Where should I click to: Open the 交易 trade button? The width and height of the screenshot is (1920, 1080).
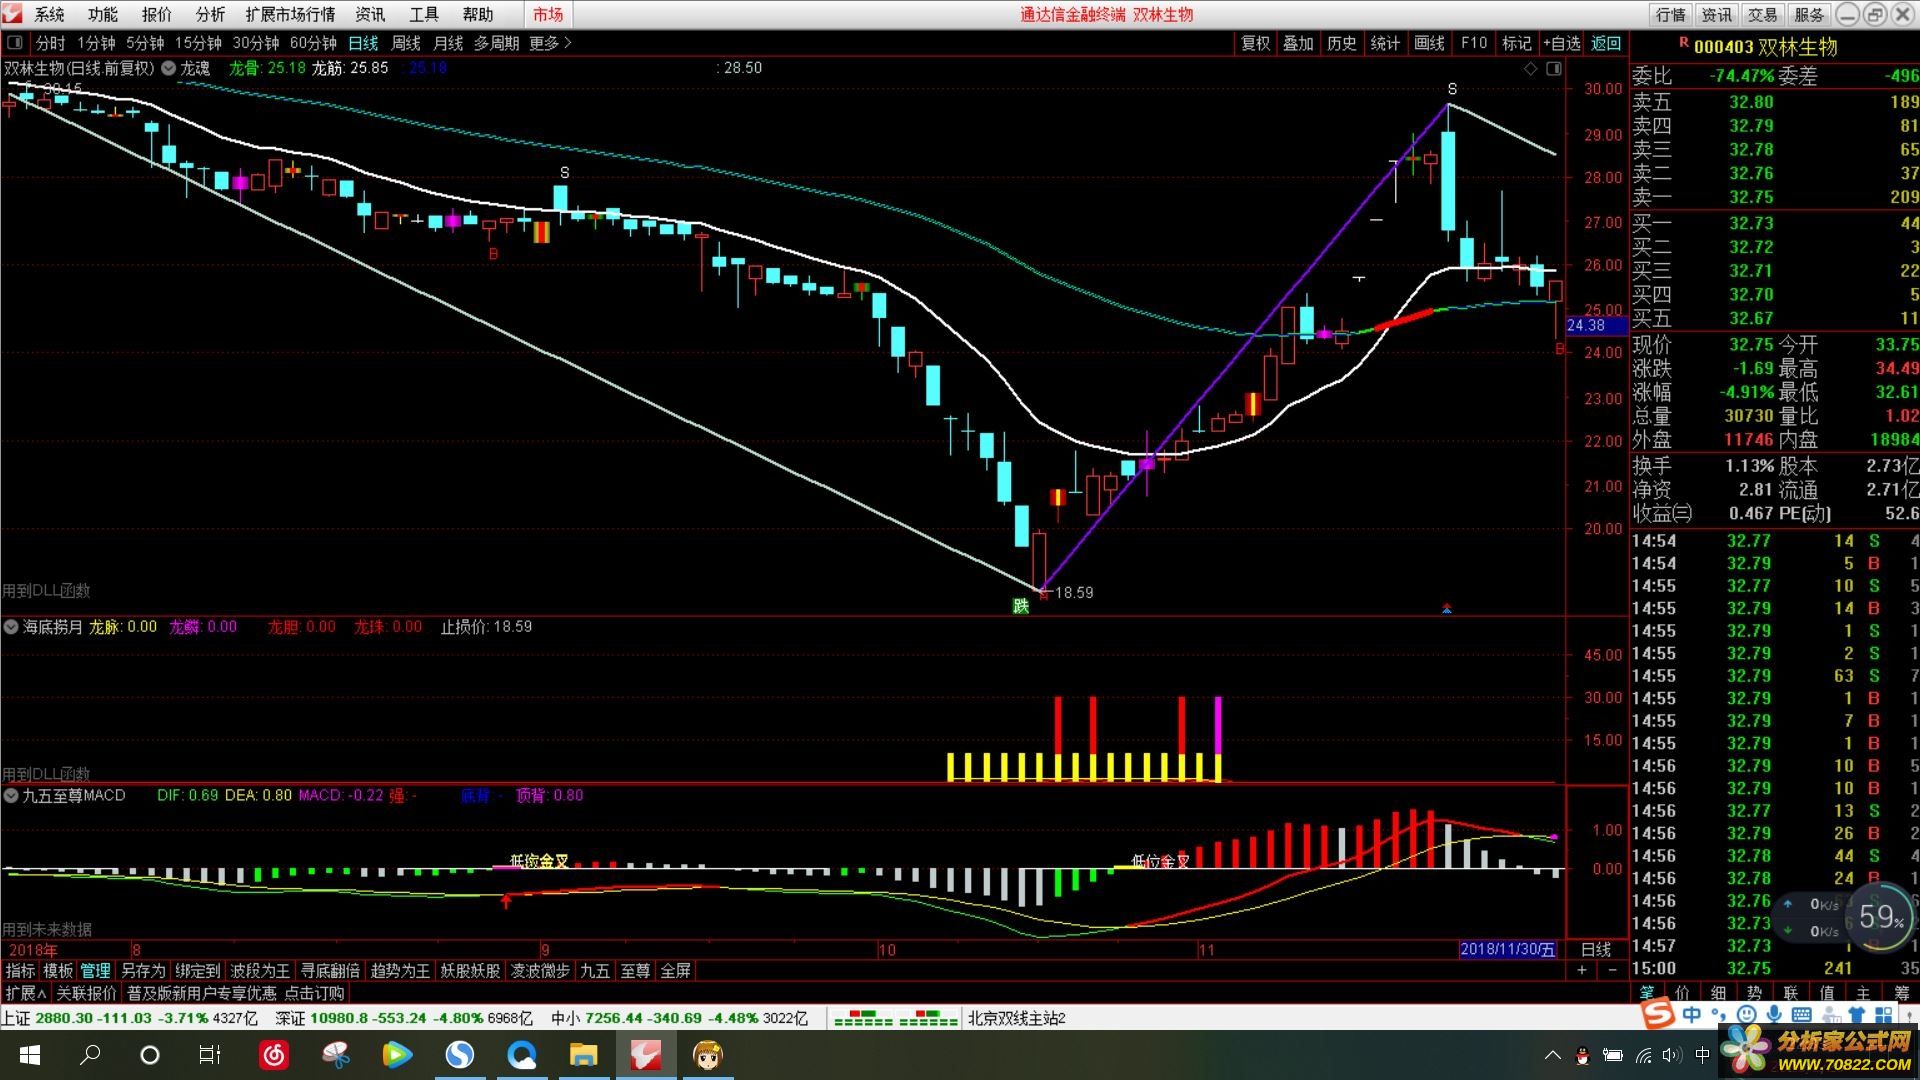point(1763,14)
